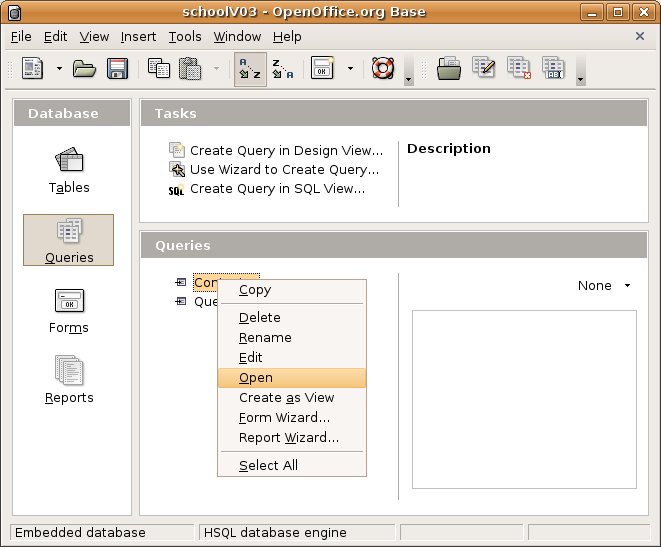Choose Open from context menu
The height and width of the screenshot is (547, 661).
(292, 378)
